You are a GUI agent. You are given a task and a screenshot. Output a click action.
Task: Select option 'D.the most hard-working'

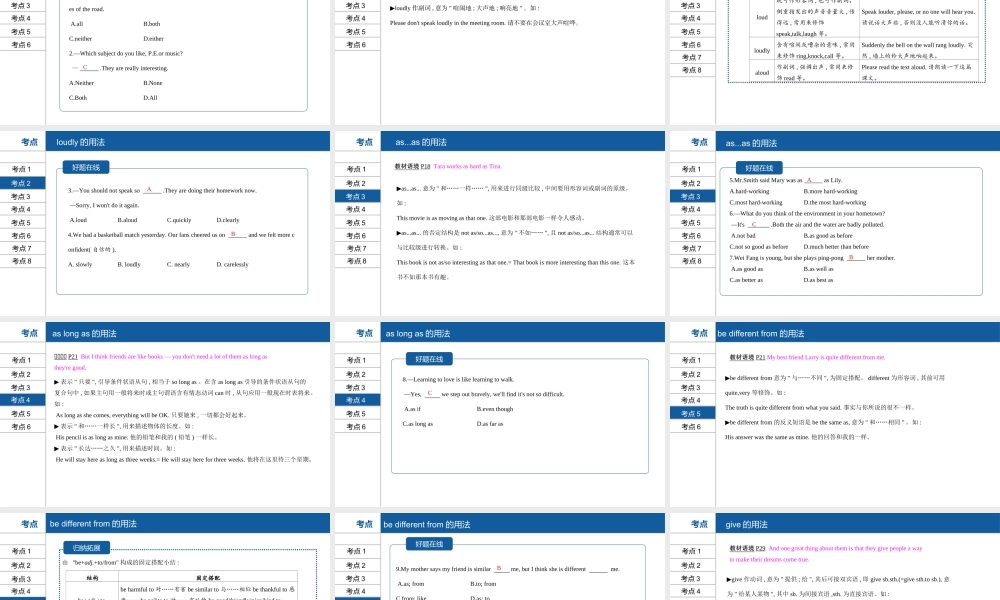click(835, 202)
